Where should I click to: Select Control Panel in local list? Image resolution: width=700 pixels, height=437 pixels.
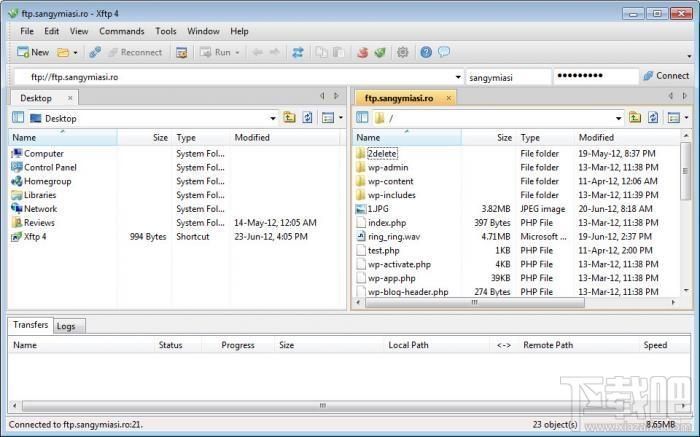pyautogui.click(x=50, y=167)
